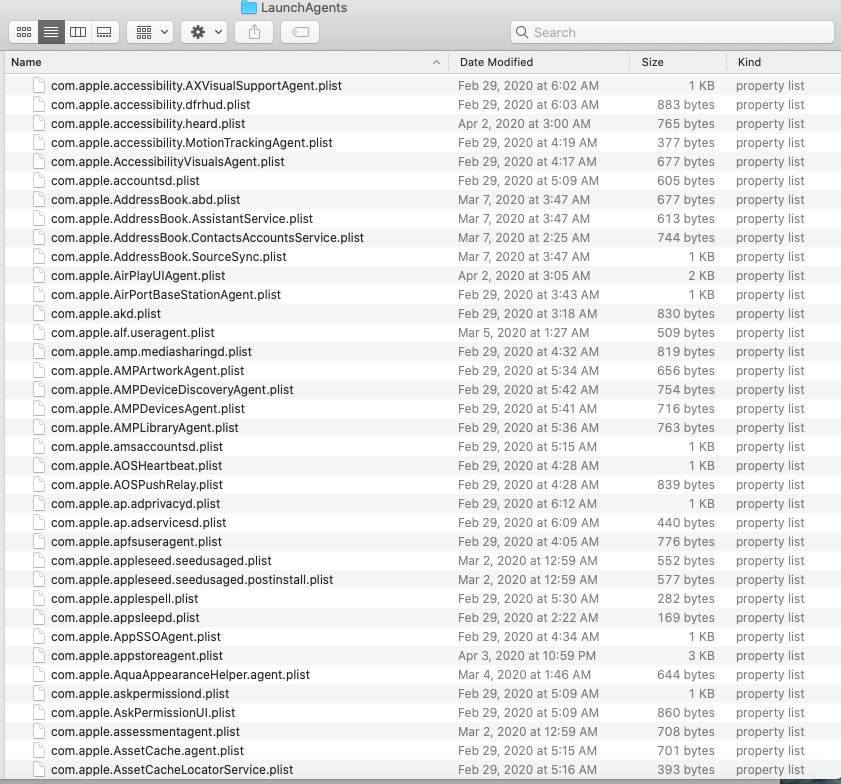Select the com.apple.apfsuseragent.plist filename
Image resolution: width=841 pixels, height=784 pixels.
coord(136,542)
